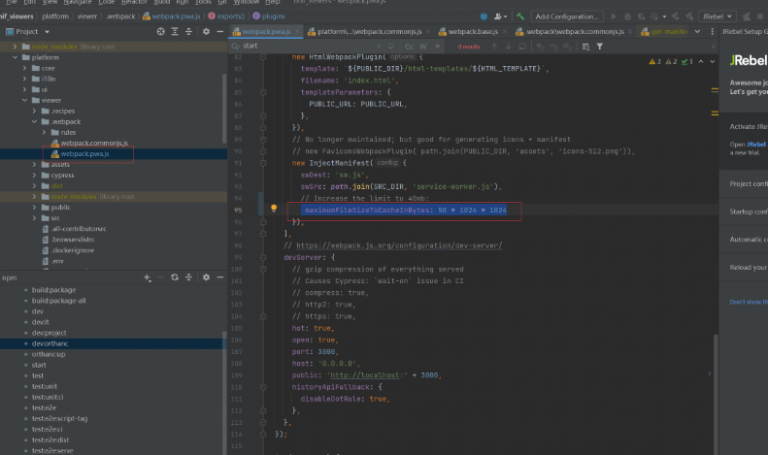This screenshot has height=455, width=768.
Task: Toggle the match case 'Cc' search option
Action: point(409,46)
